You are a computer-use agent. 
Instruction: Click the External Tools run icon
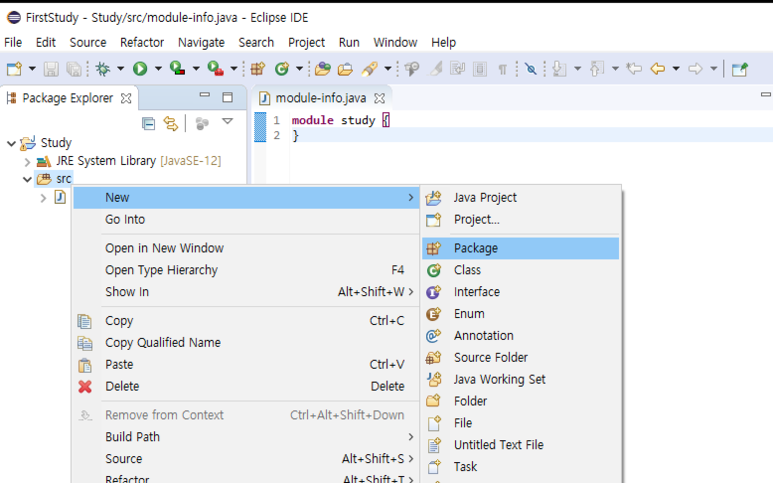[215, 69]
